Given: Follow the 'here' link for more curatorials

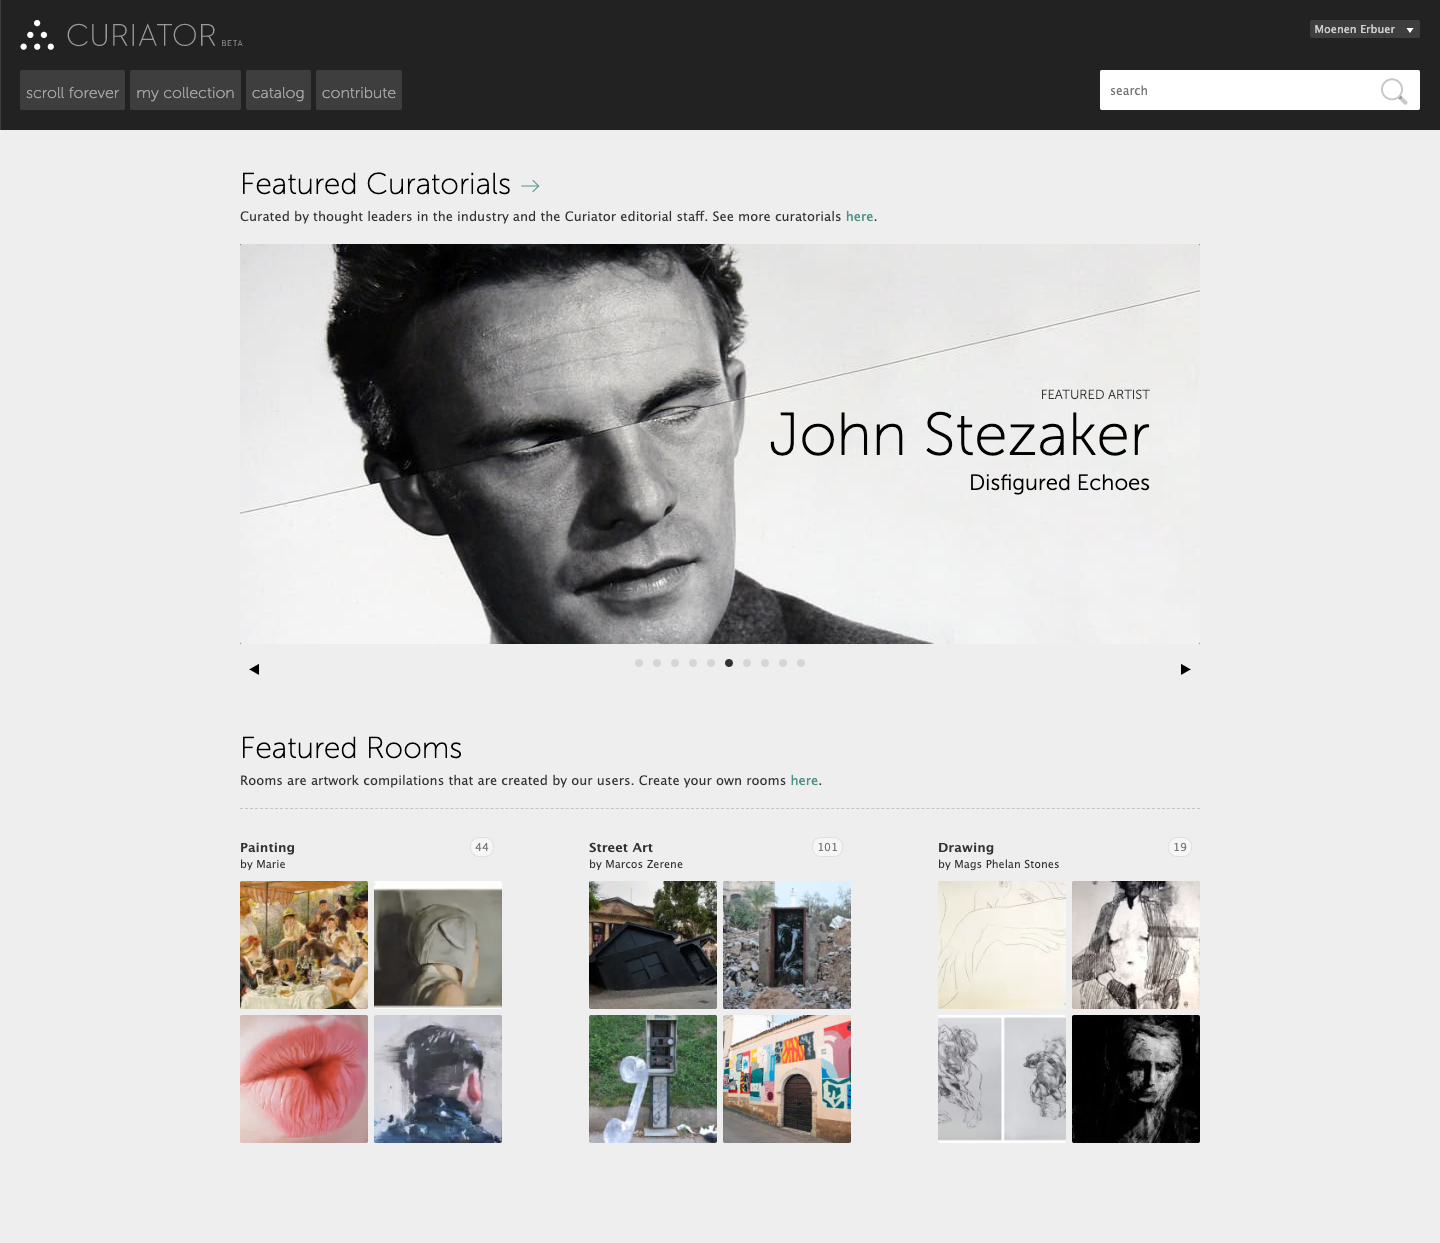Looking at the screenshot, I should click(859, 216).
